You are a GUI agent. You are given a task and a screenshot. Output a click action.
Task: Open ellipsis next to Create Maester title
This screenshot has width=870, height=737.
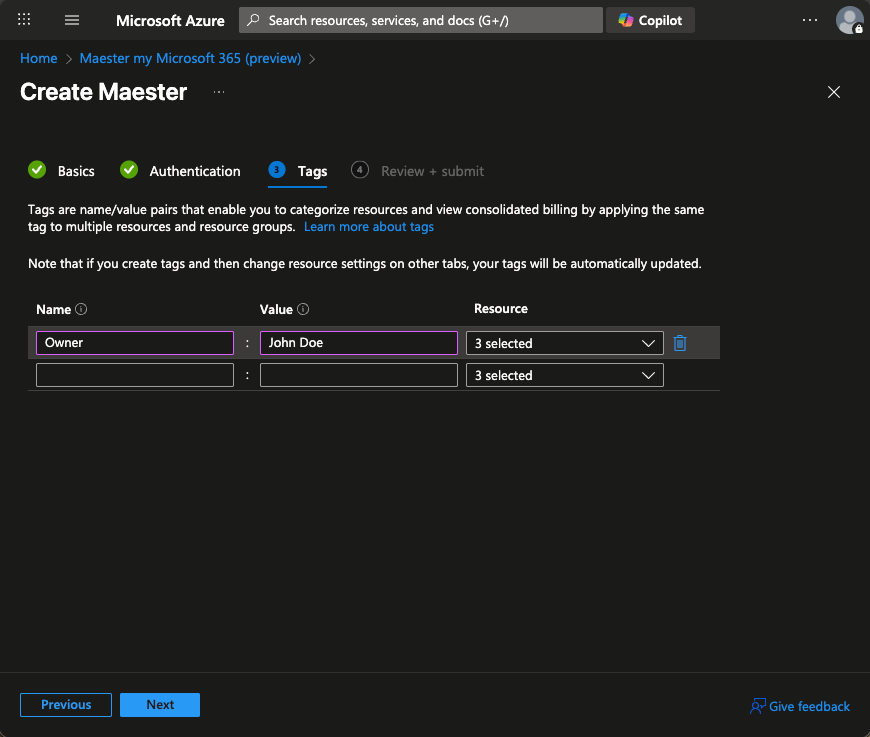pos(219,92)
